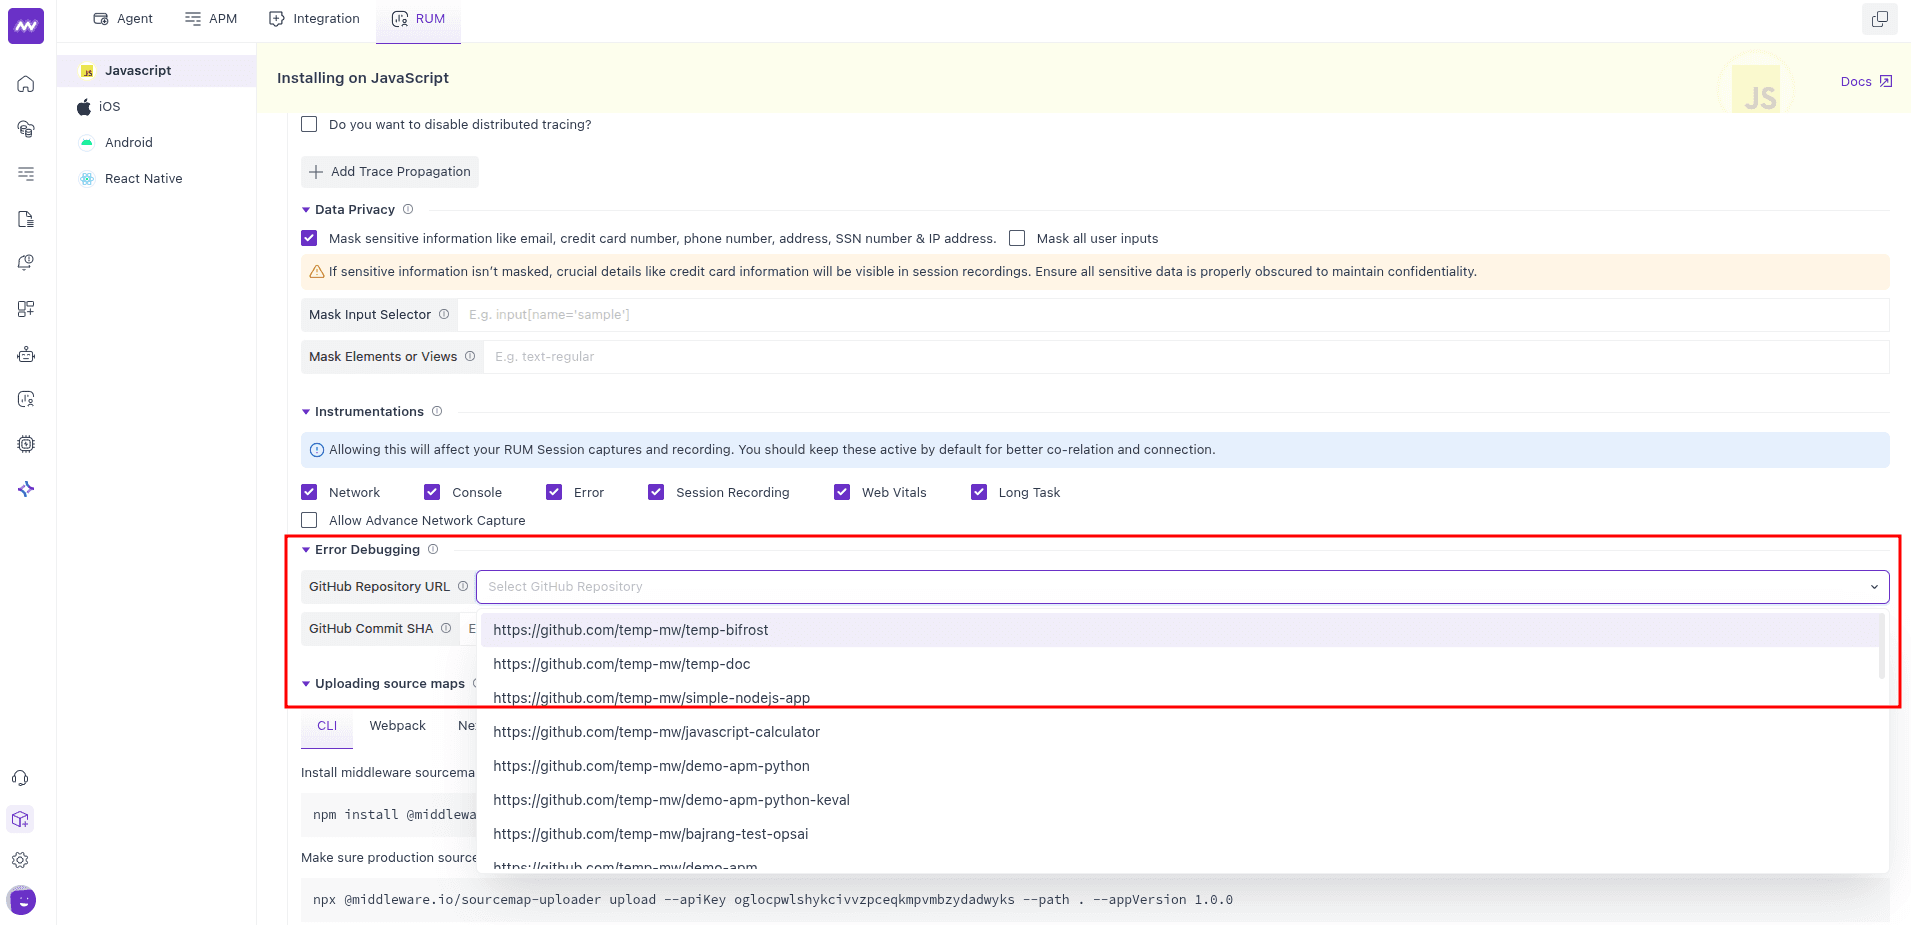Check the Mask all user inputs box
Image resolution: width=1911 pixels, height=925 pixels.
(1017, 238)
